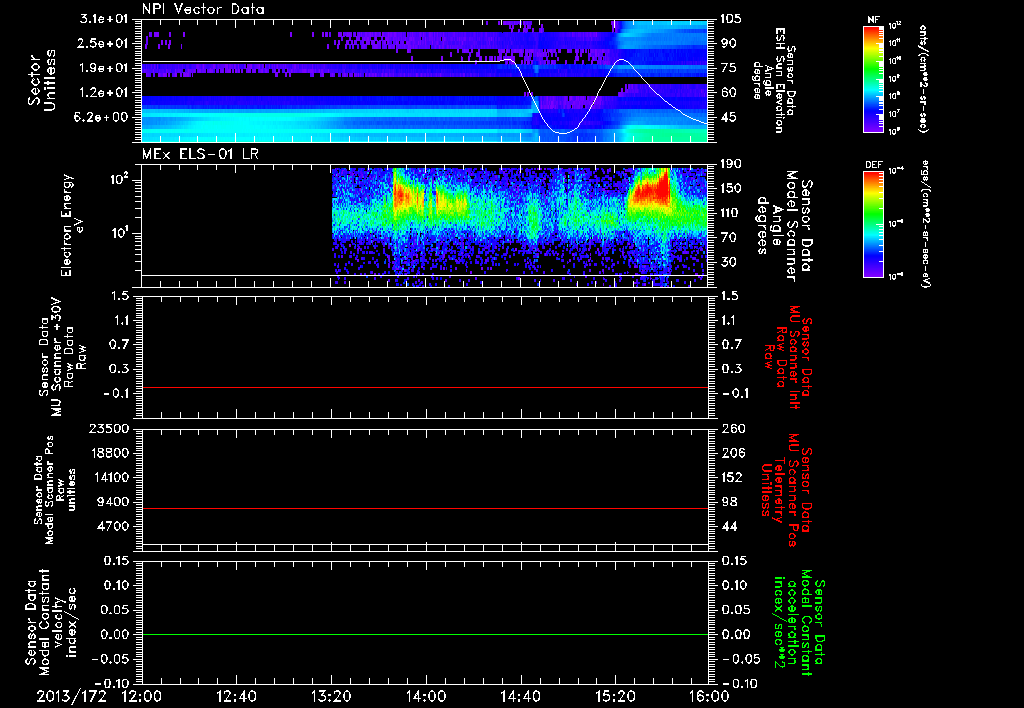The height and width of the screenshot is (708, 1024).
Task: Click the 9400 scanner position tick label
Action: 113,502
